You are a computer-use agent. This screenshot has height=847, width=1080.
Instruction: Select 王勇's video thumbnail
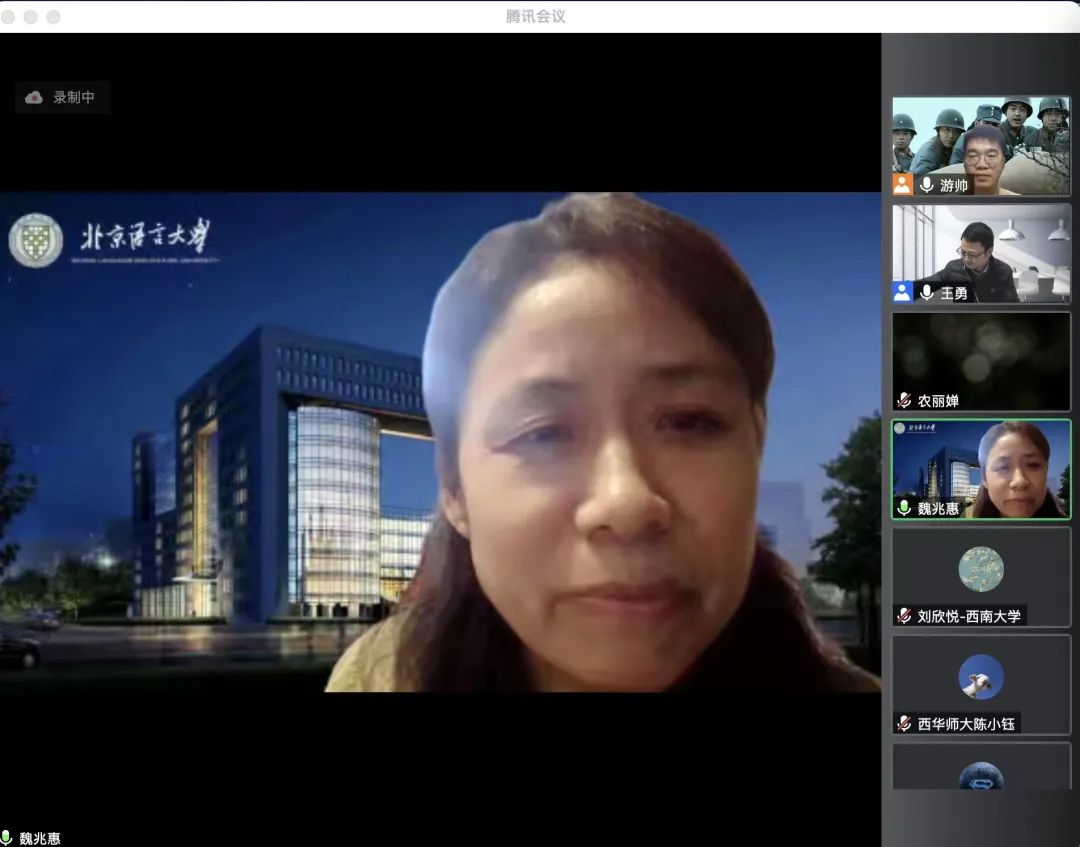(980, 248)
